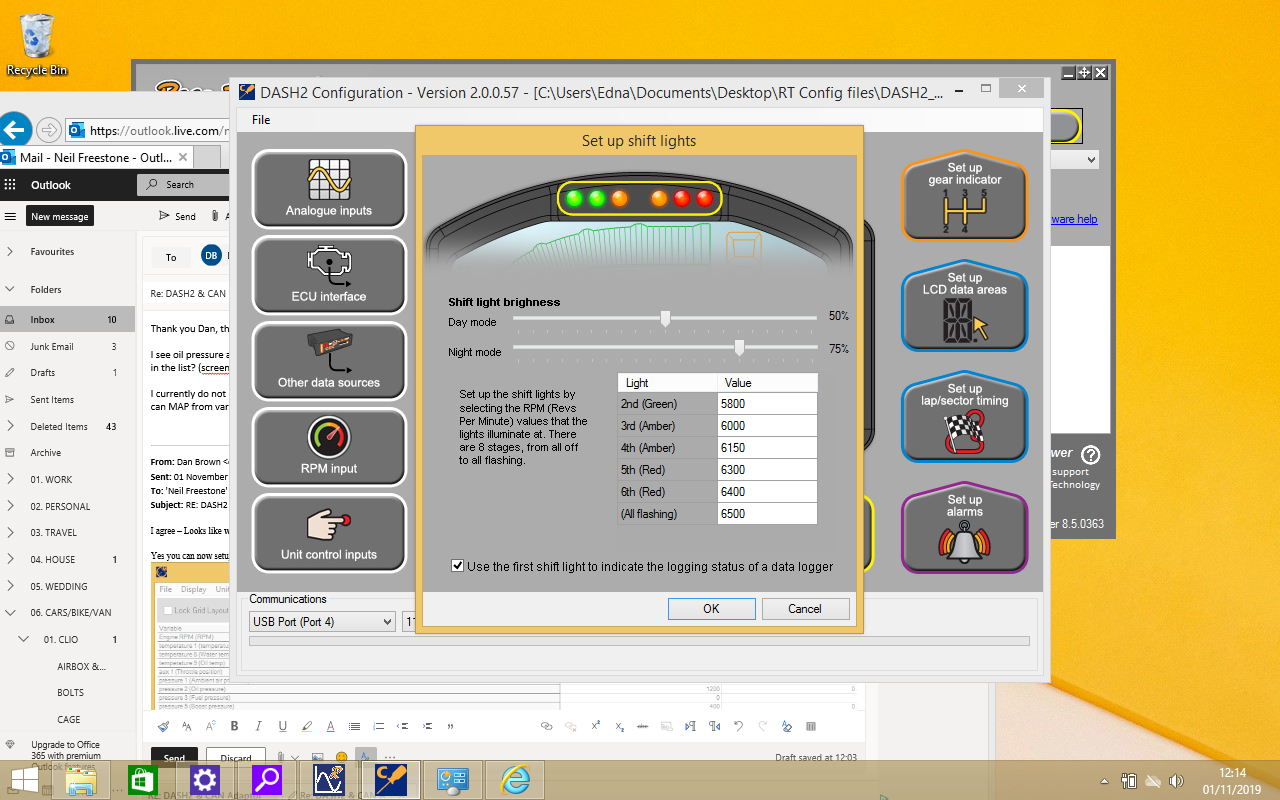Open Other data sources panel

[x=328, y=361]
